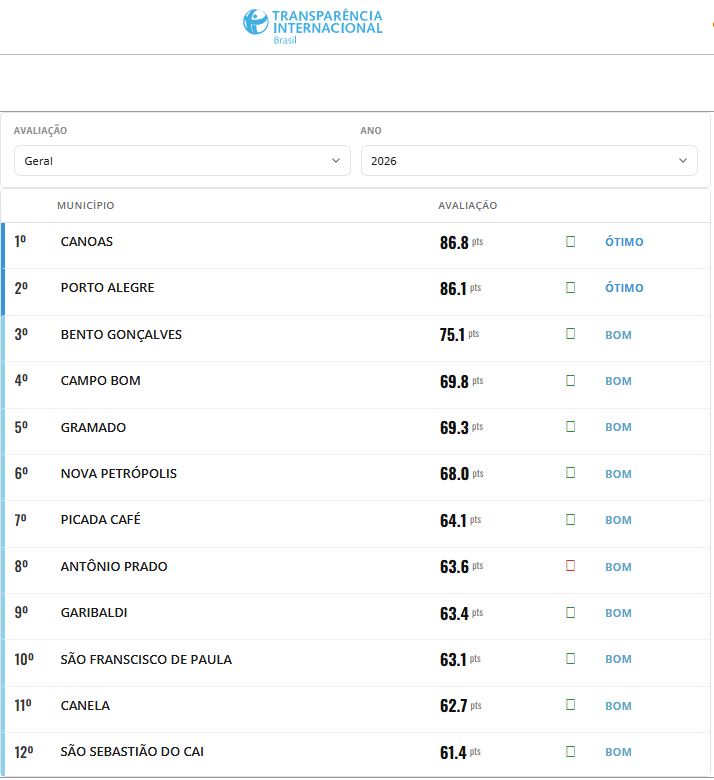Open the SÃO SEBASTIÃO DO CAI entry
The width and height of the screenshot is (714, 780).
(x=132, y=752)
